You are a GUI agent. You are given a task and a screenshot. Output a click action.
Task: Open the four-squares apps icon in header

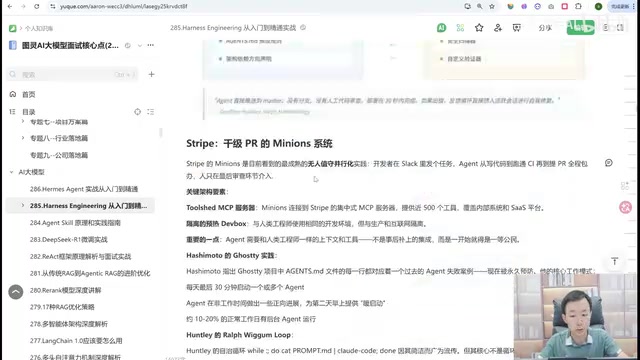pos(460,28)
